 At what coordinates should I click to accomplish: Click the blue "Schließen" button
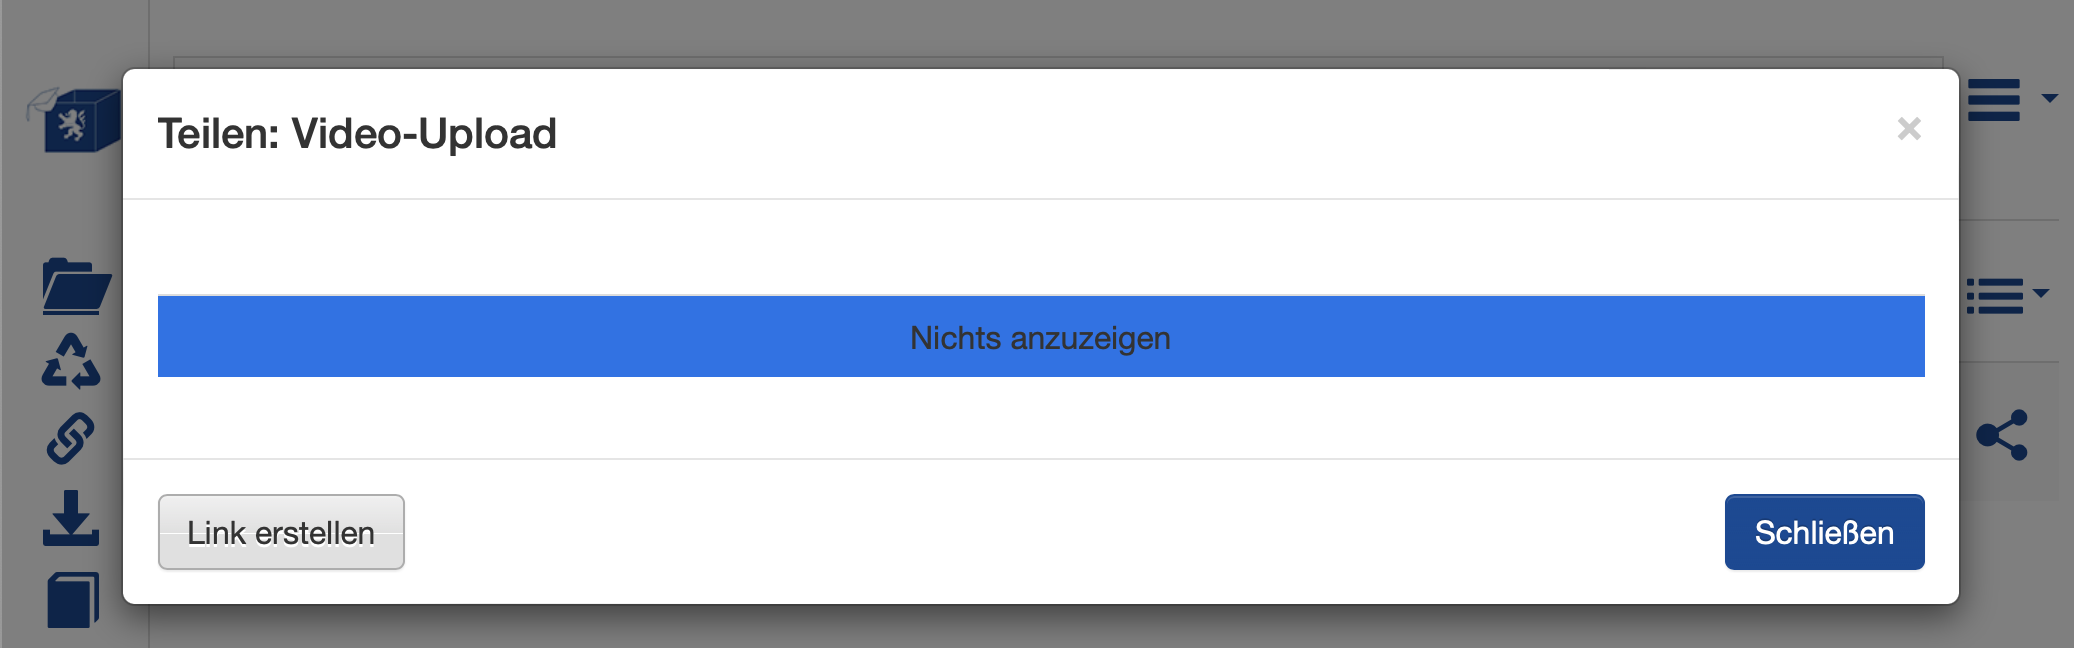click(x=1824, y=532)
